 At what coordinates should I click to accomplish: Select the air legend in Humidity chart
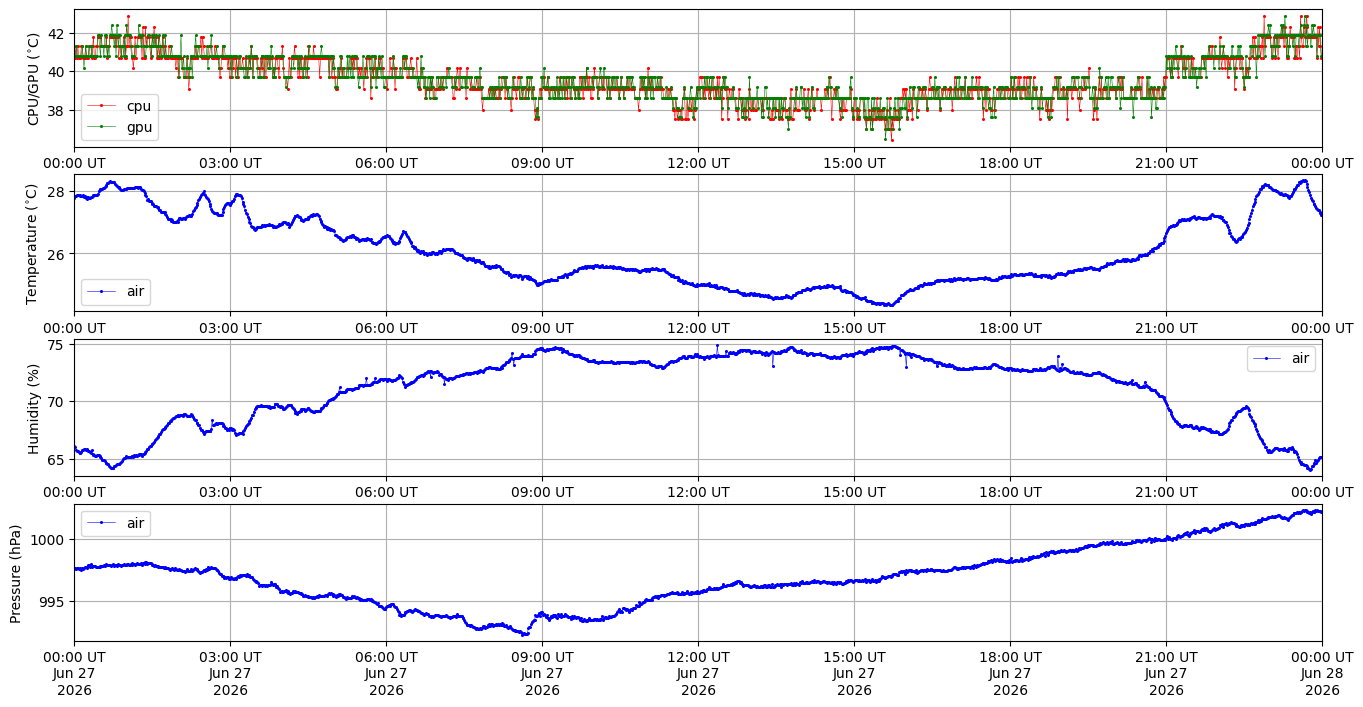coord(1281,358)
